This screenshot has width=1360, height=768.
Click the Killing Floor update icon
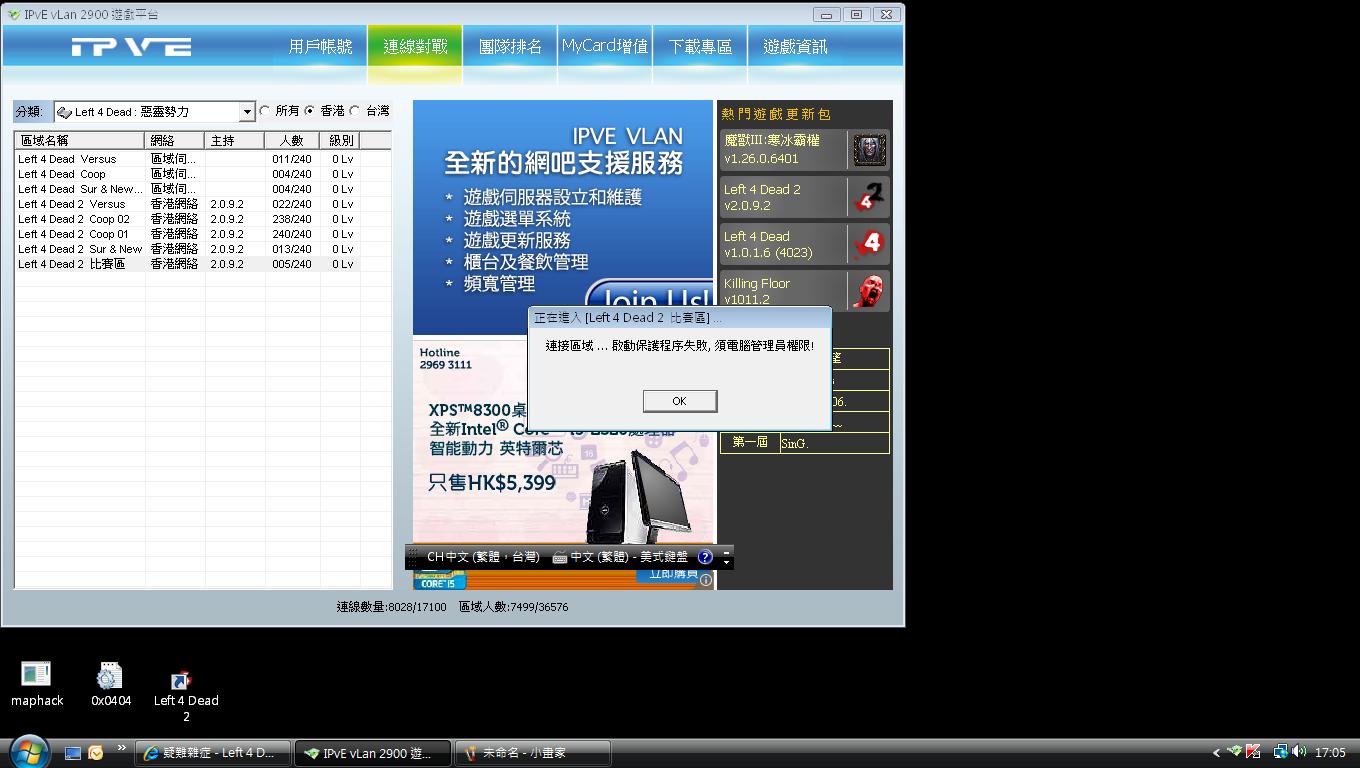[869, 291]
